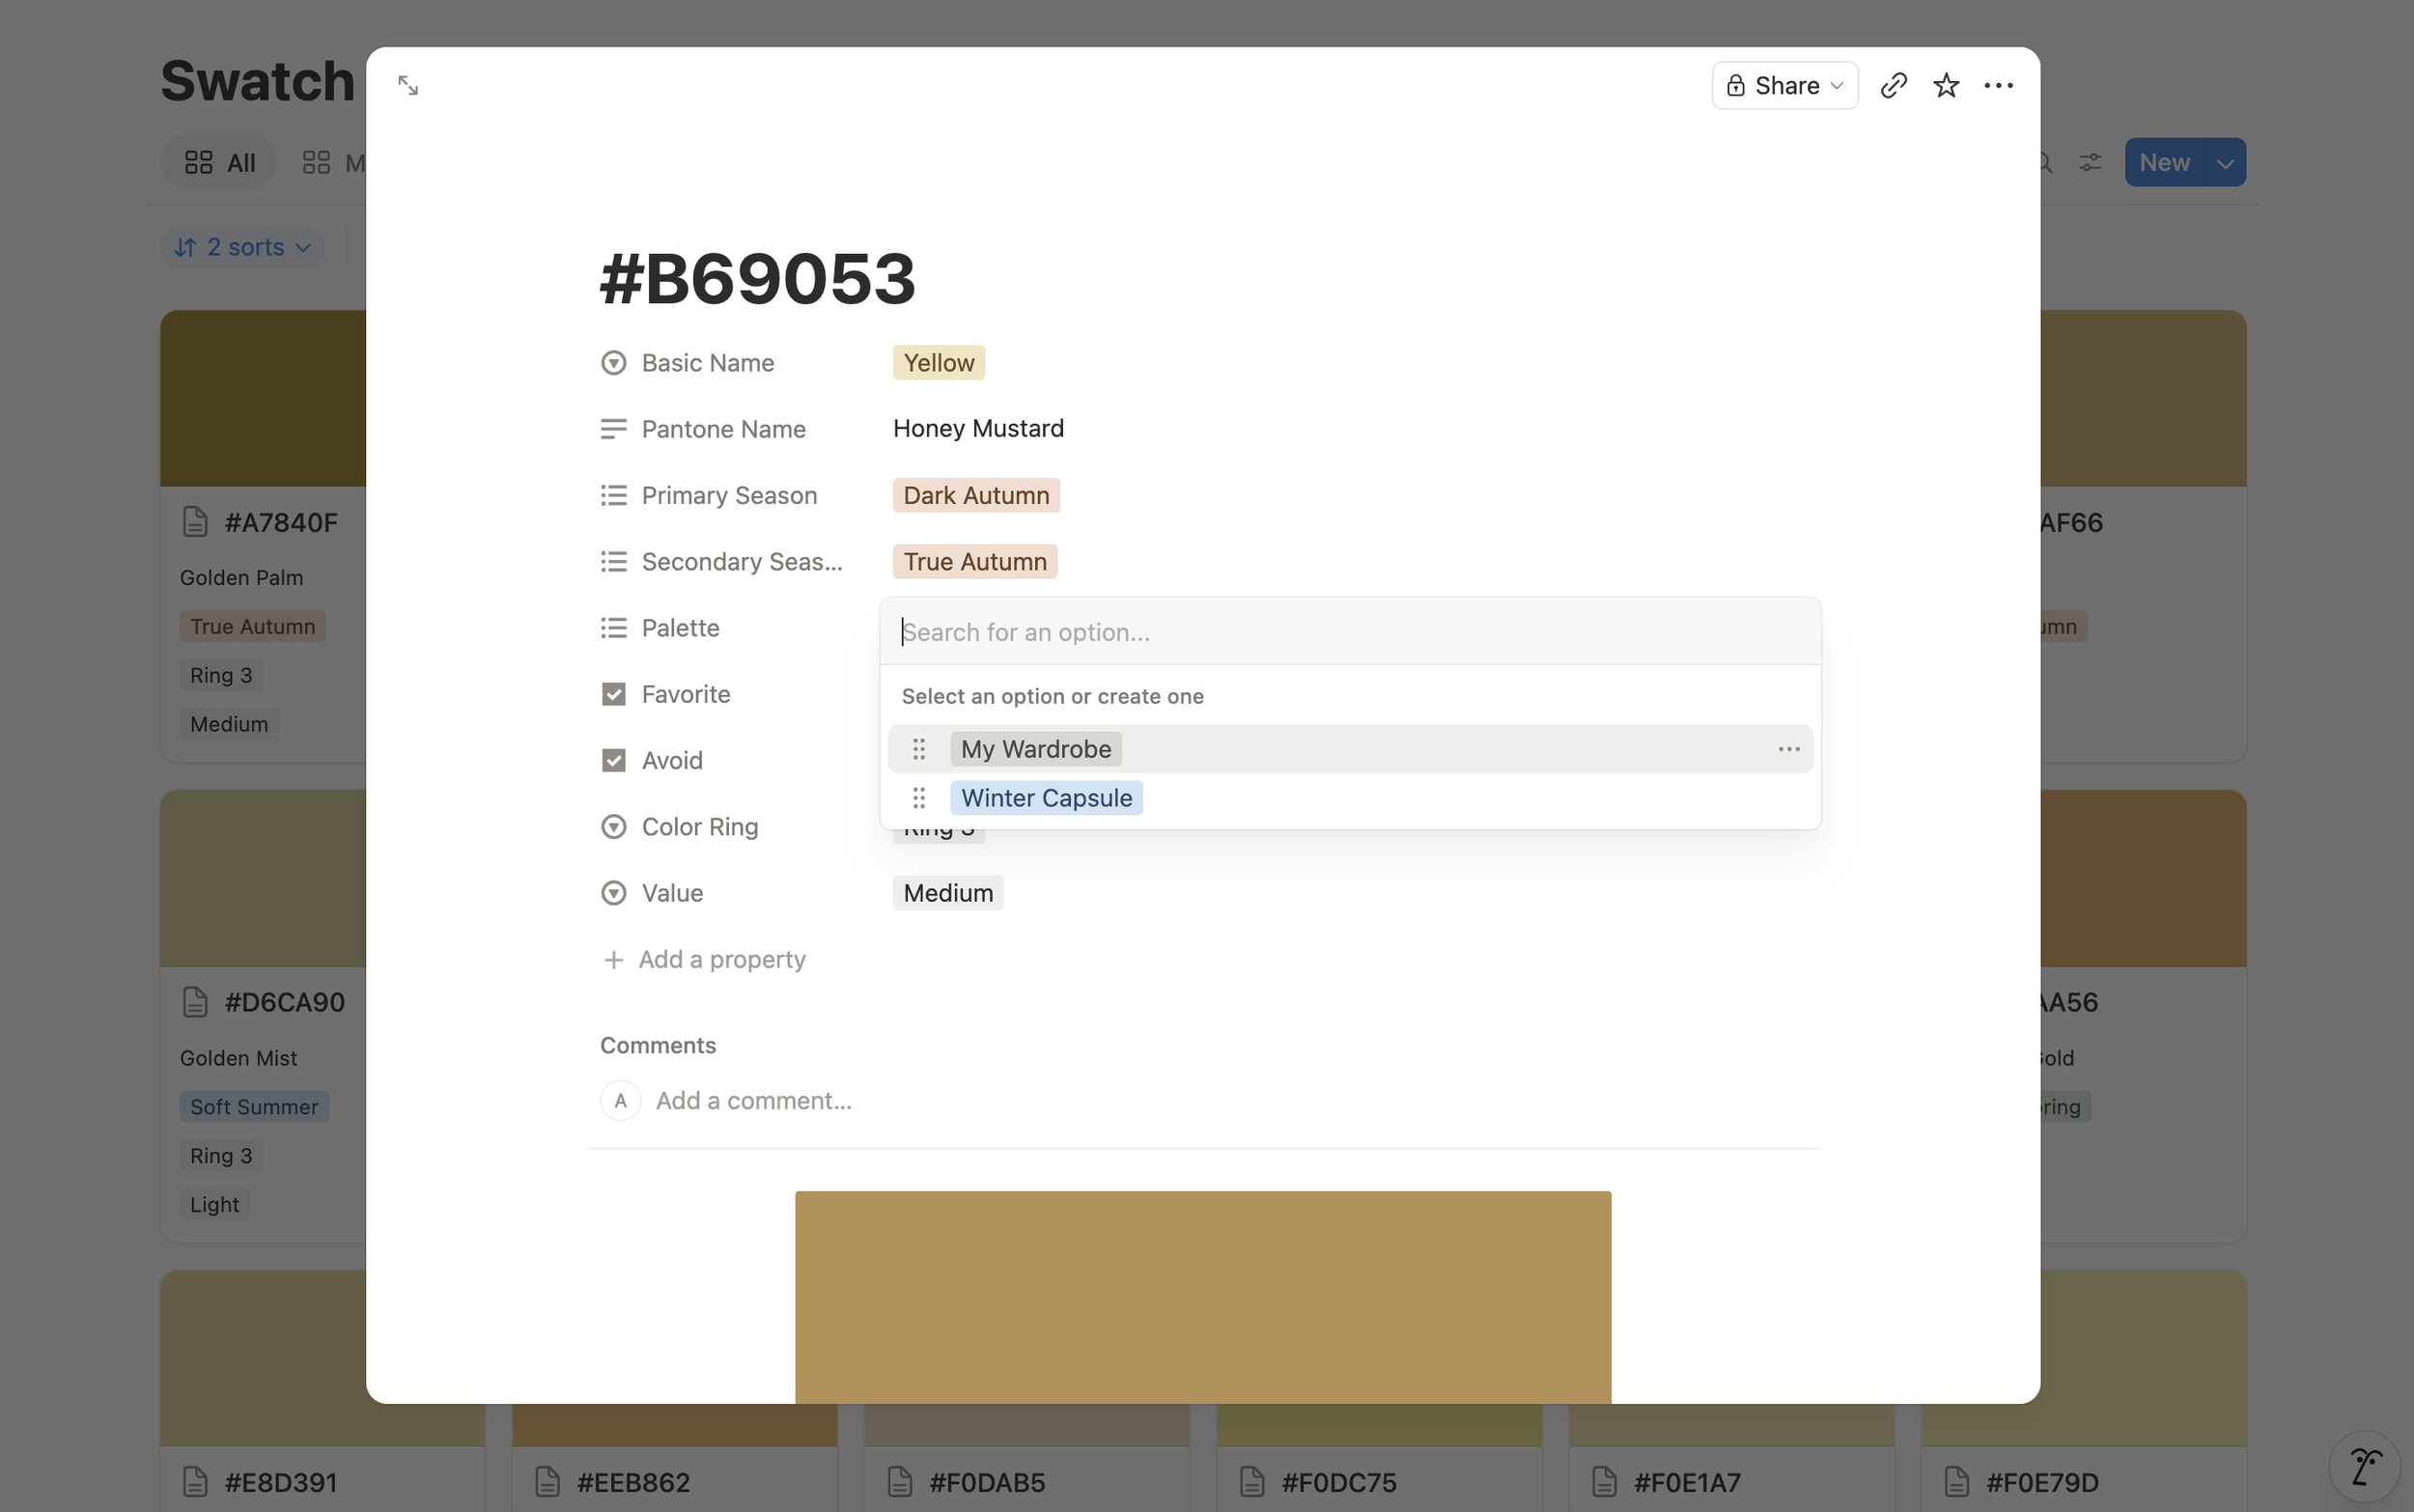Click the Medium tag on #A7840F card
Image resolution: width=2414 pixels, height=1512 pixels.
[229, 724]
